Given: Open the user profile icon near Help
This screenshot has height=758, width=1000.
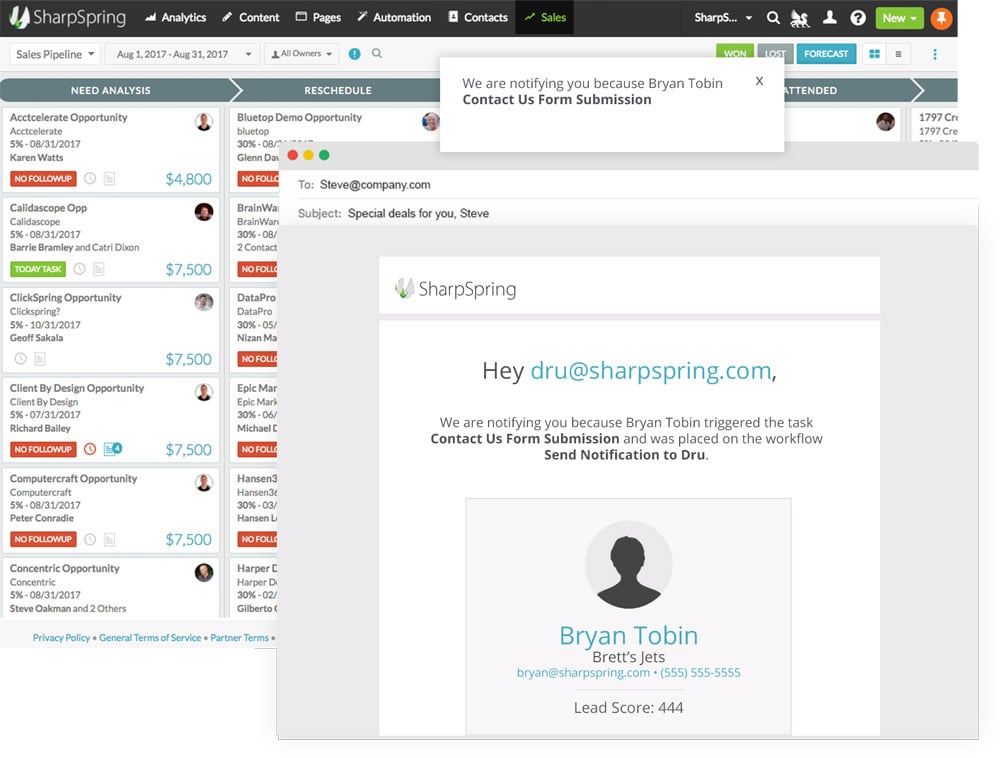Looking at the screenshot, I should click(x=830, y=17).
